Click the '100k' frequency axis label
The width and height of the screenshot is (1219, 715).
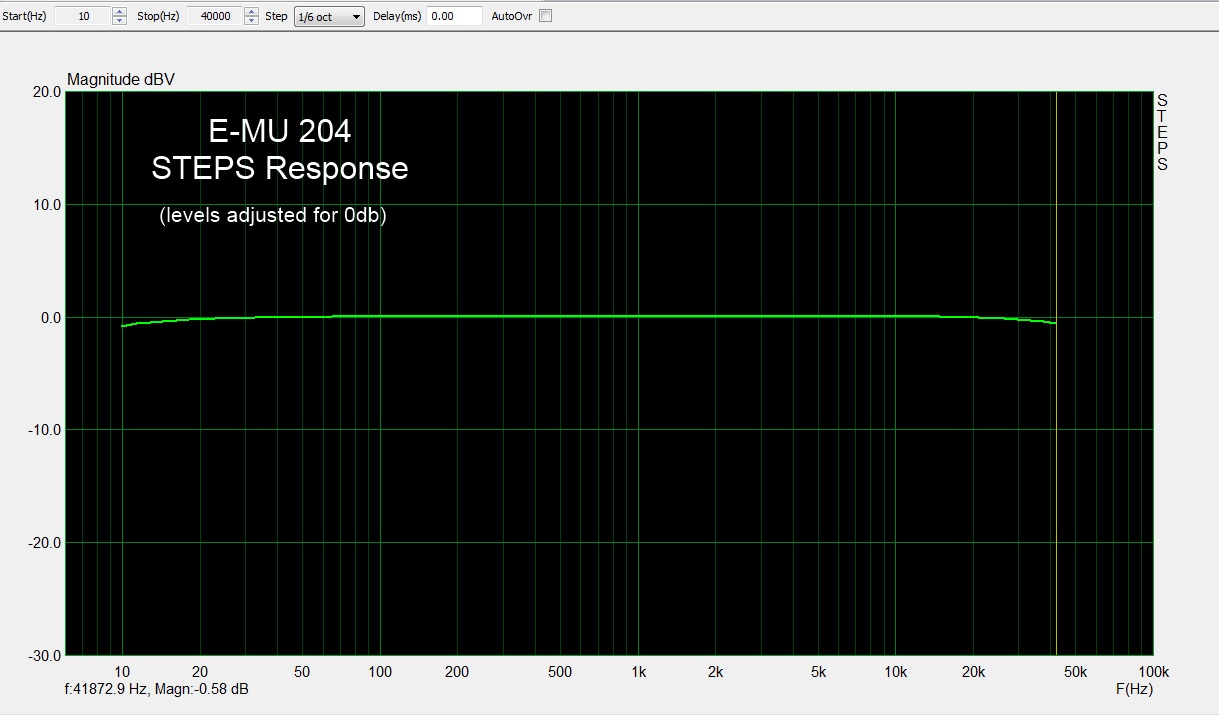pos(1153,672)
